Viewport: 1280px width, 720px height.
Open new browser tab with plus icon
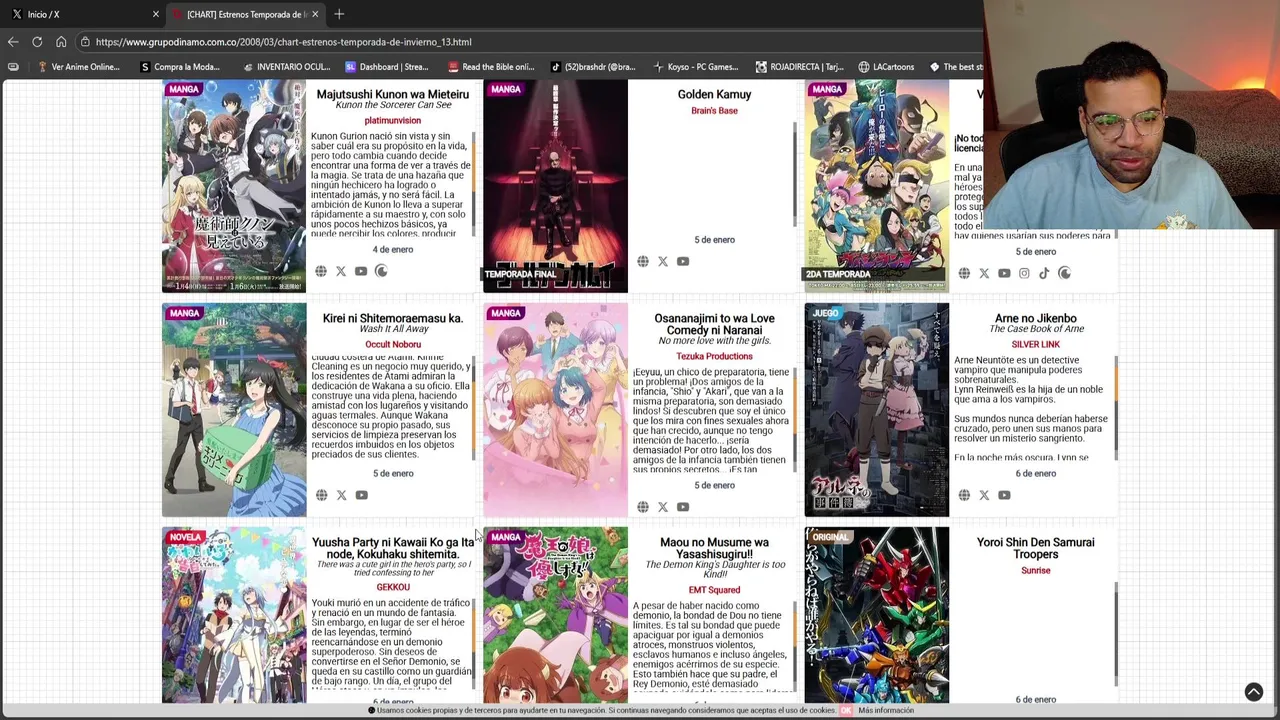pyautogui.click(x=339, y=14)
